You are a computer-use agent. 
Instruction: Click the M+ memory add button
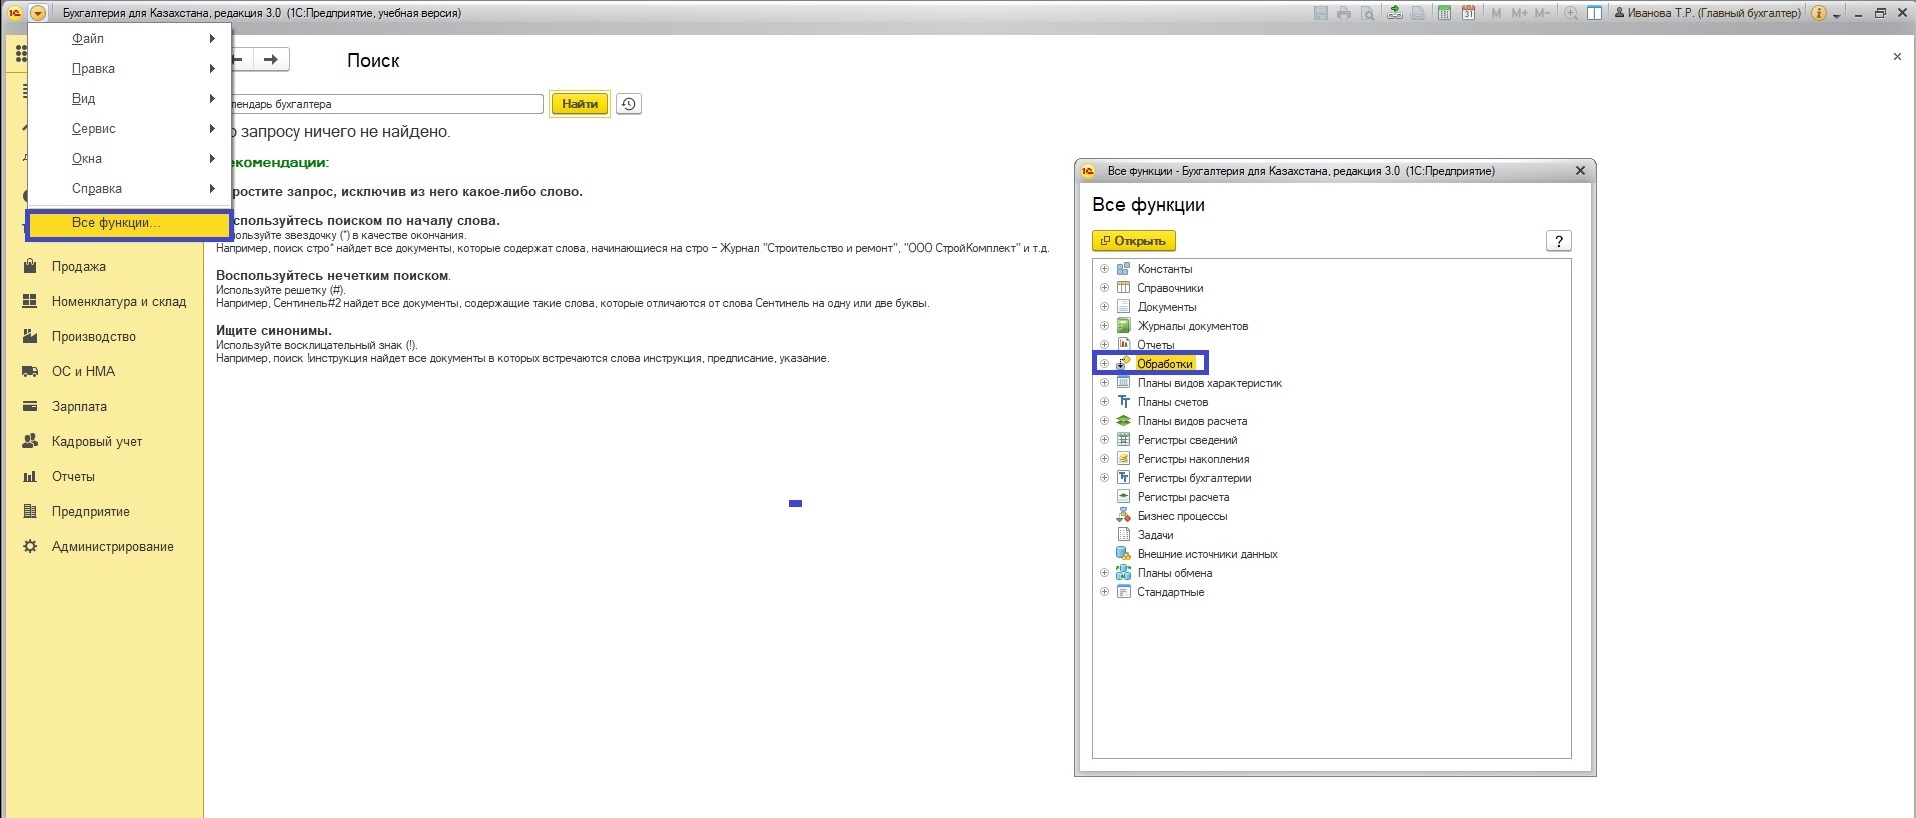(x=1519, y=13)
